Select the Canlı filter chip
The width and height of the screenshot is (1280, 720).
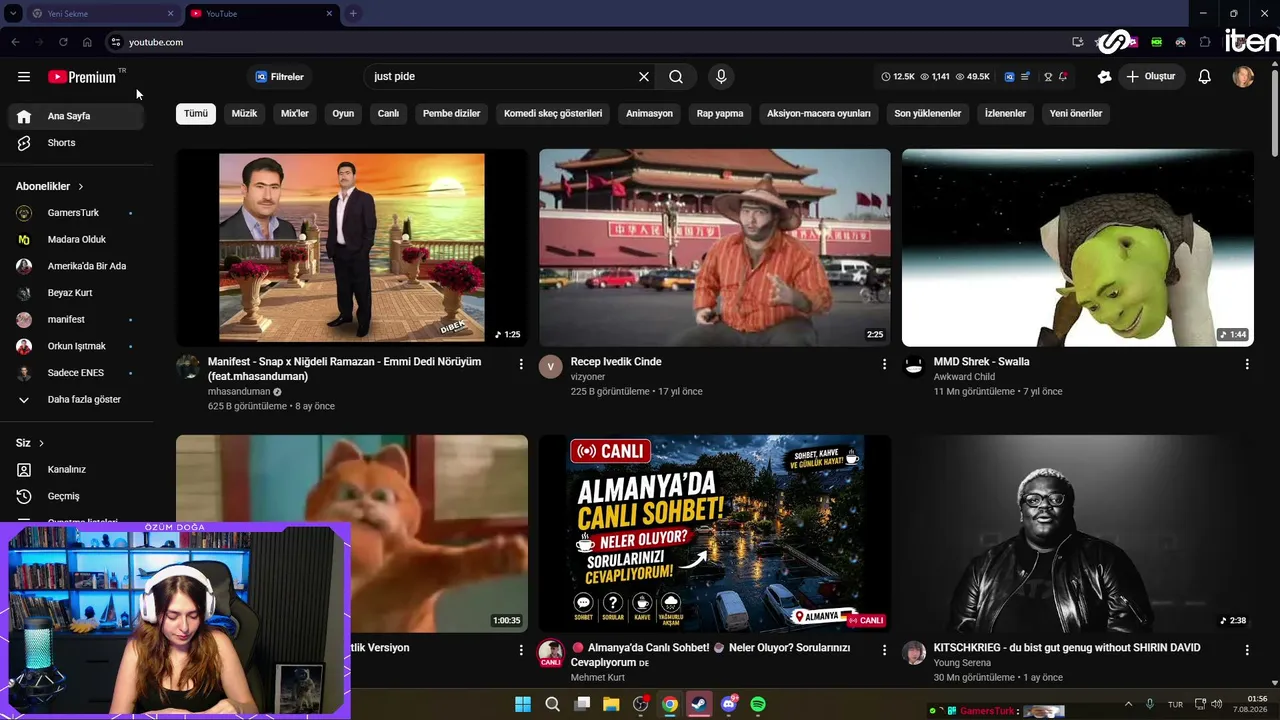pos(388,114)
